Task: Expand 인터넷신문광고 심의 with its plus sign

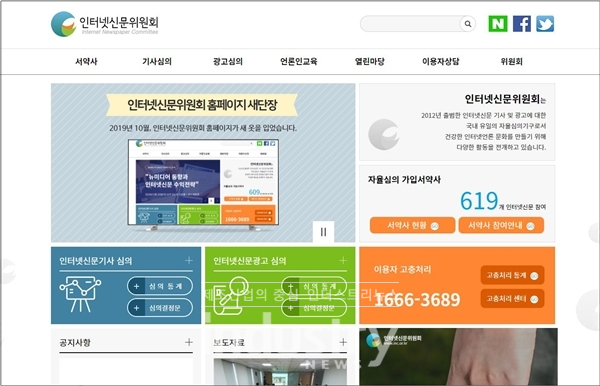Action: (x=343, y=261)
